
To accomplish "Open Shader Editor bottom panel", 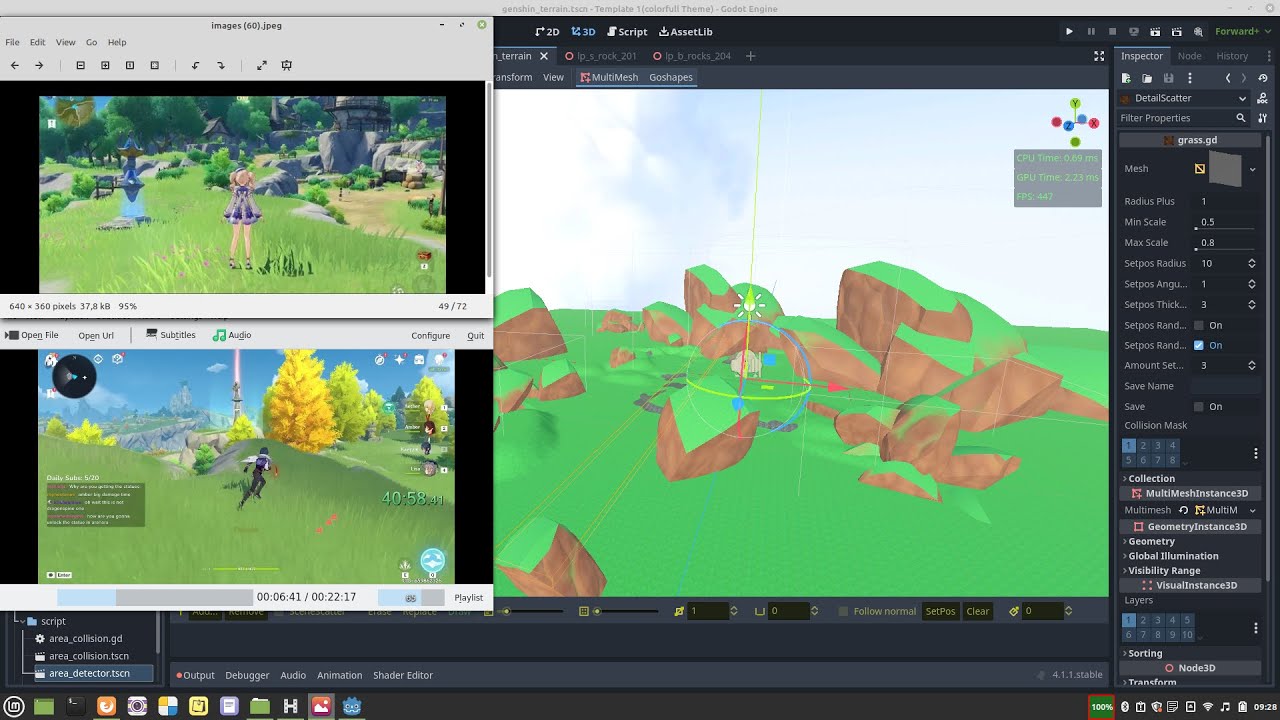I will [403, 675].
